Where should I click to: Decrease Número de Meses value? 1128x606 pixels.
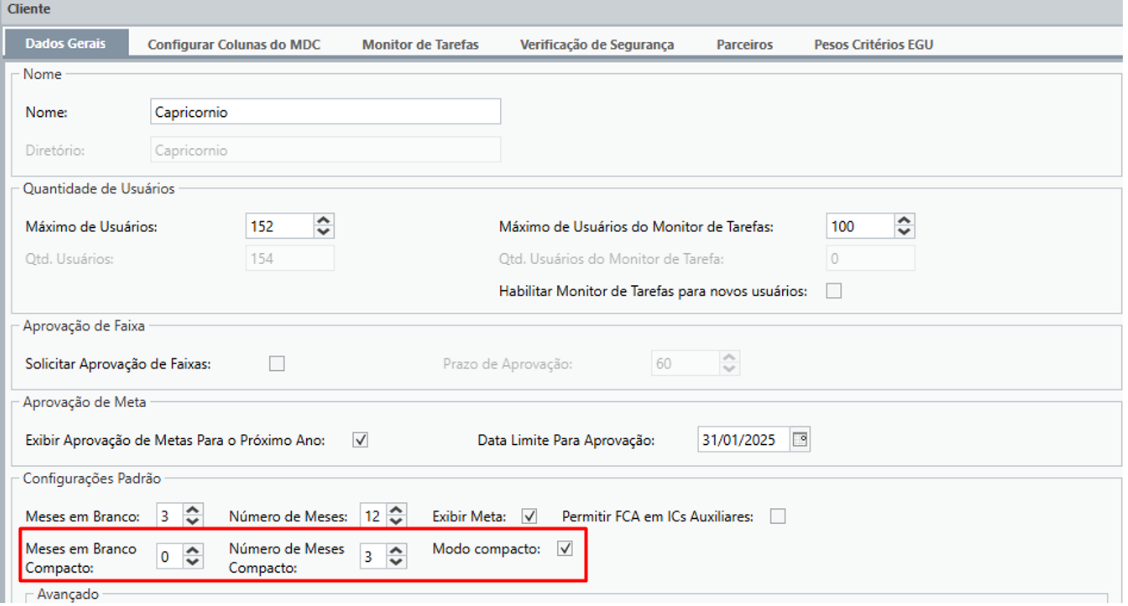[397, 523]
